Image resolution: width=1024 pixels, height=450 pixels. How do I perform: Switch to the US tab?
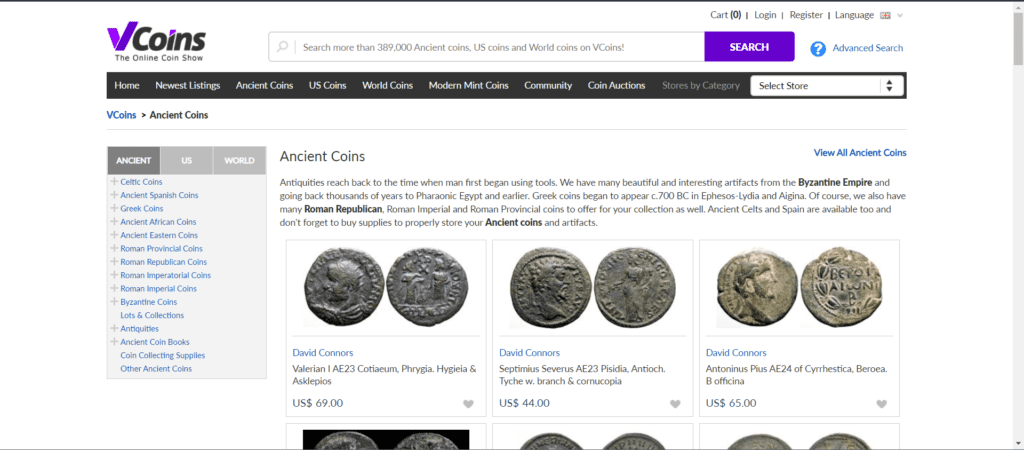point(187,161)
